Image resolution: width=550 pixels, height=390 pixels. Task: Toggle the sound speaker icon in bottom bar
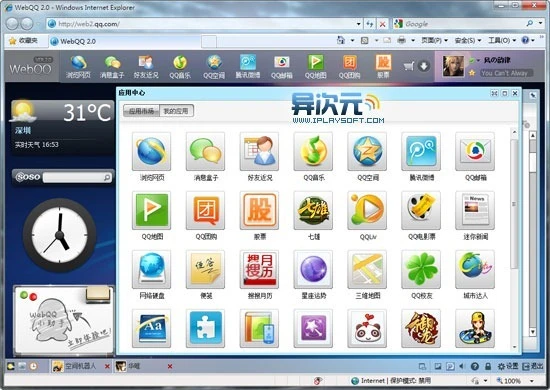(461, 367)
